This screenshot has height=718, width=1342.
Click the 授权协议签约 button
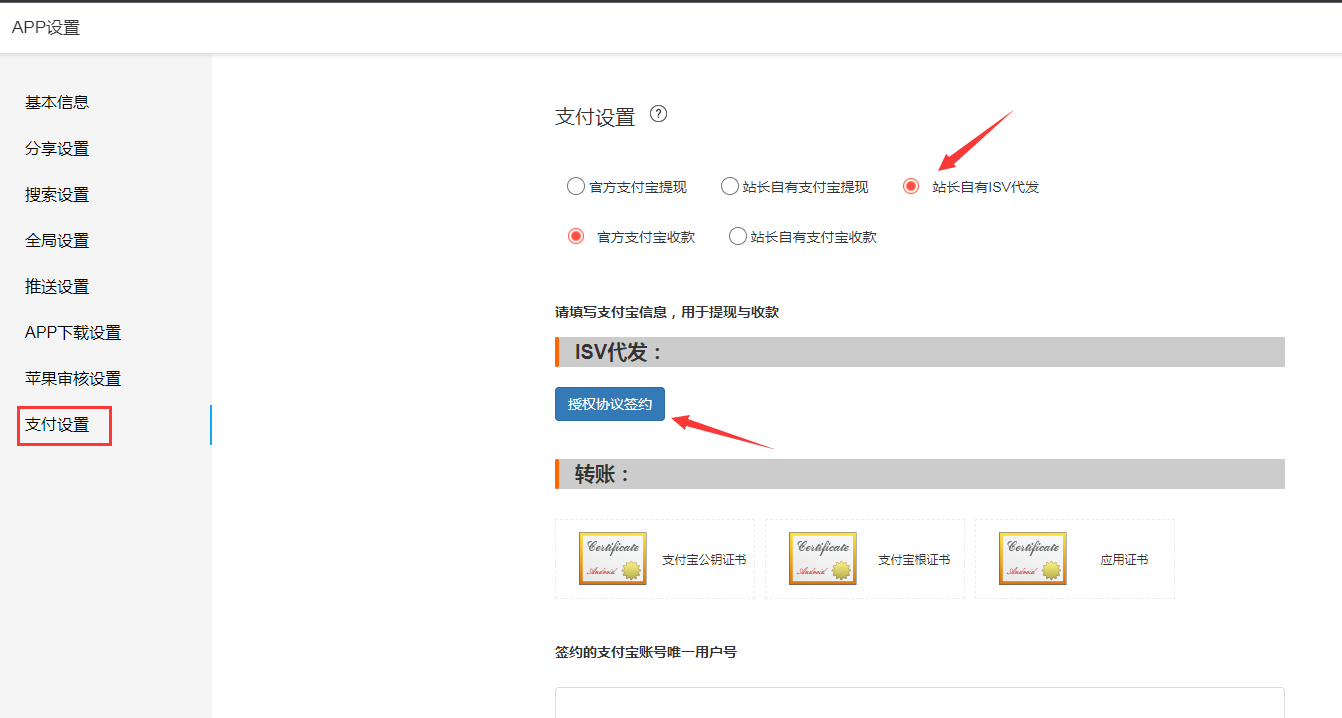pos(610,404)
